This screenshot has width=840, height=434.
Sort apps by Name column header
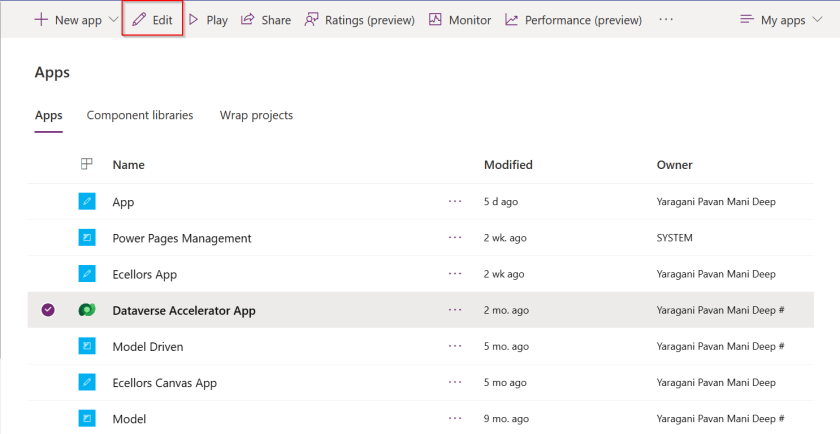click(128, 164)
